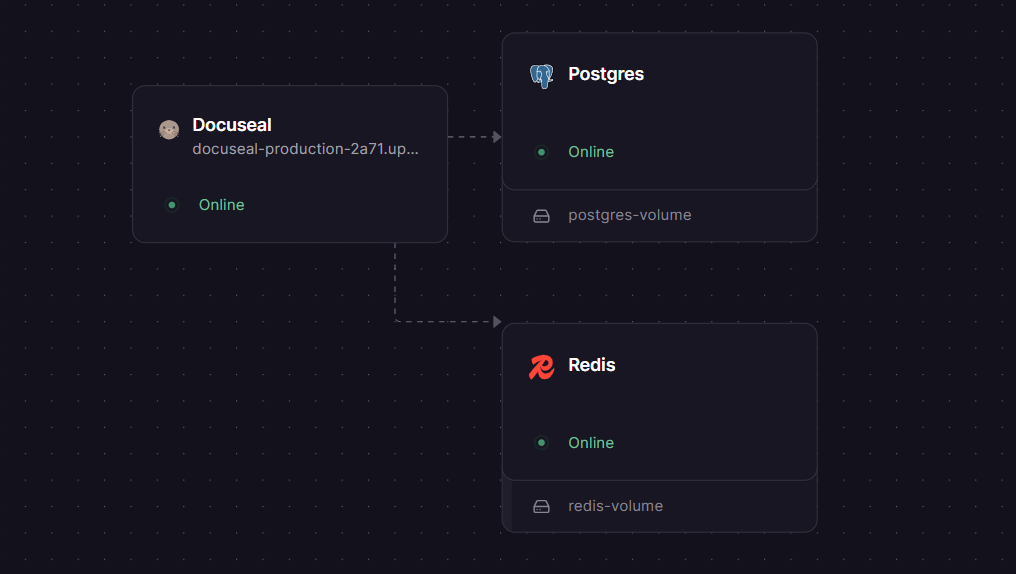Viewport: 1016px width, 574px height.
Task: Open the Redis service title
Action: click(x=592, y=365)
